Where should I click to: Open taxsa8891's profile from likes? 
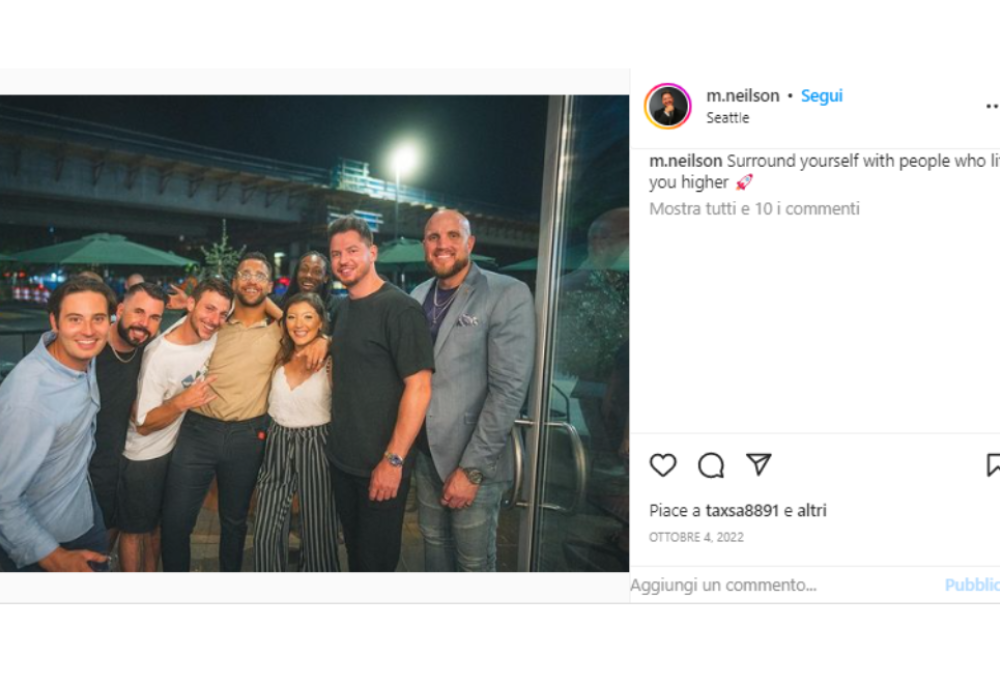pyautogui.click(x=742, y=511)
